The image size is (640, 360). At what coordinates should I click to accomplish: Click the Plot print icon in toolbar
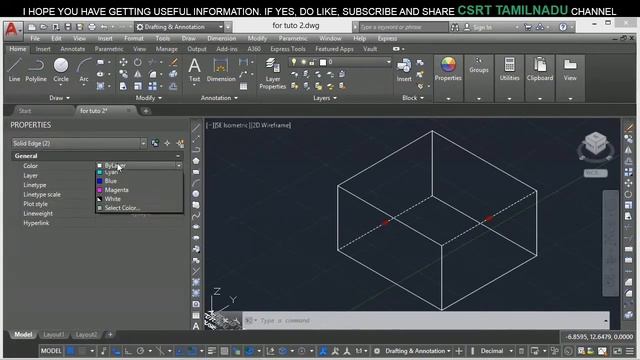coord(92,27)
